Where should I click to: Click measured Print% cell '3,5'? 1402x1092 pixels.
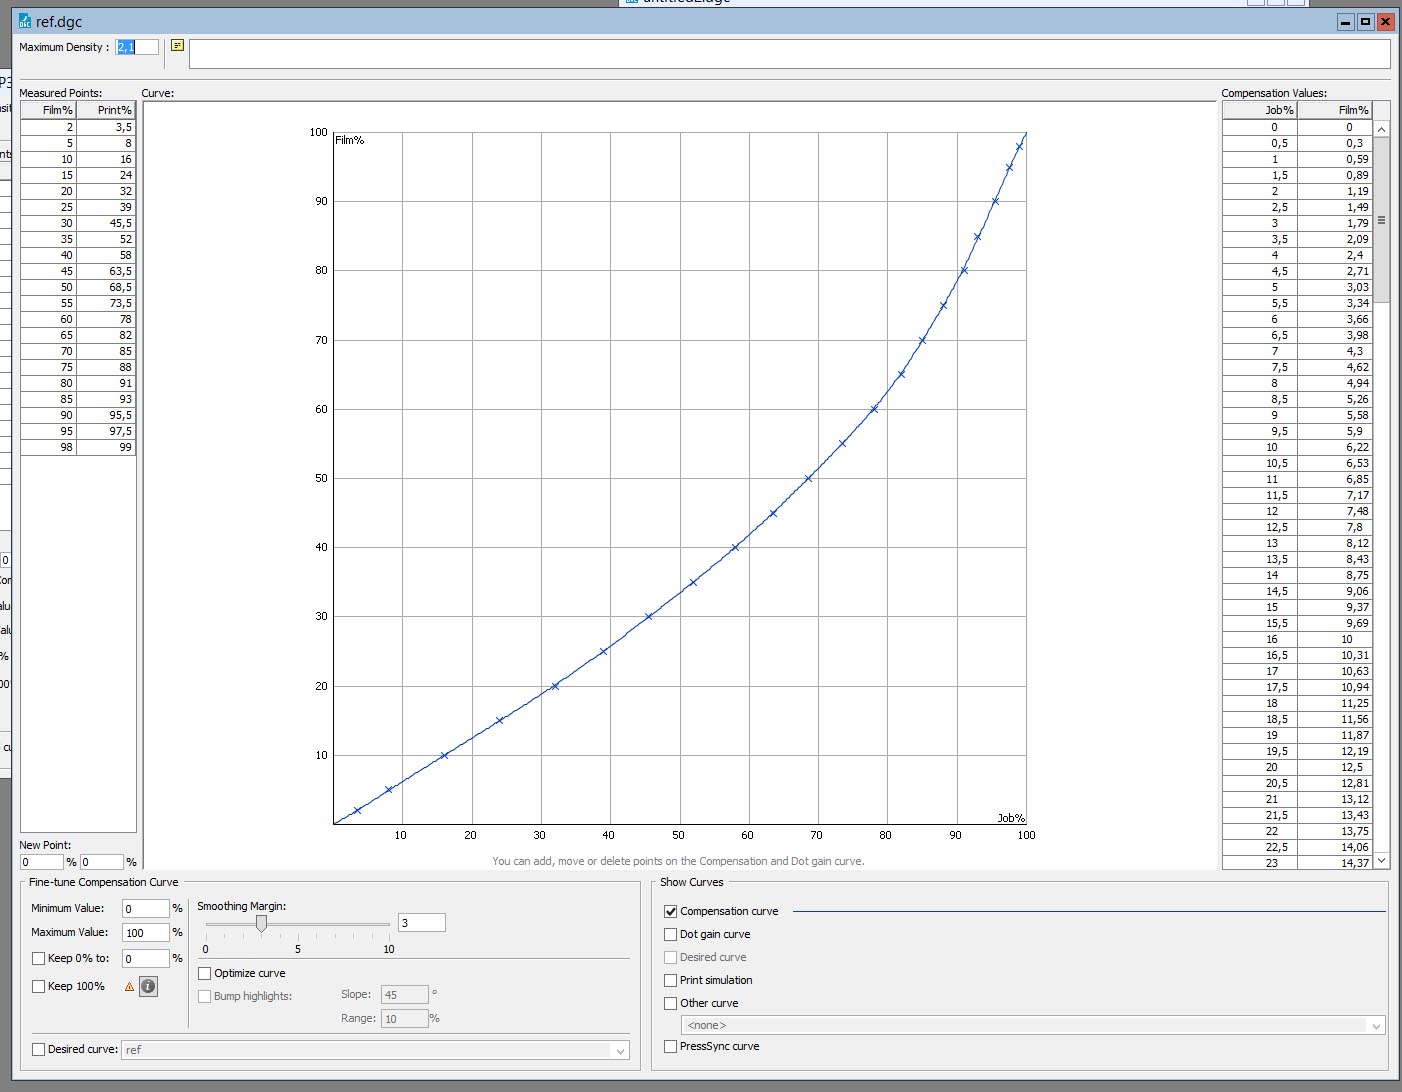click(106, 127)
